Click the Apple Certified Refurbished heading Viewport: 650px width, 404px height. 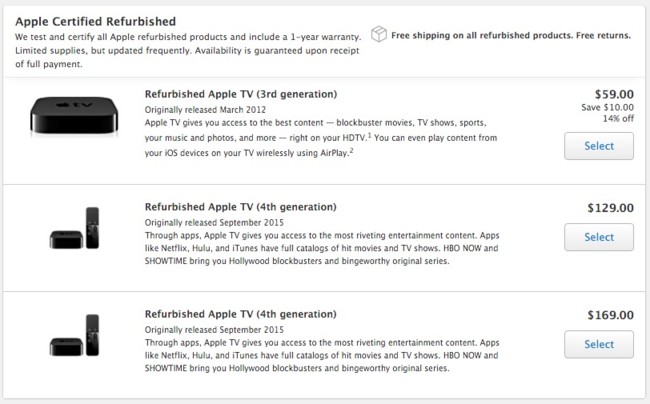pos(96,22)
